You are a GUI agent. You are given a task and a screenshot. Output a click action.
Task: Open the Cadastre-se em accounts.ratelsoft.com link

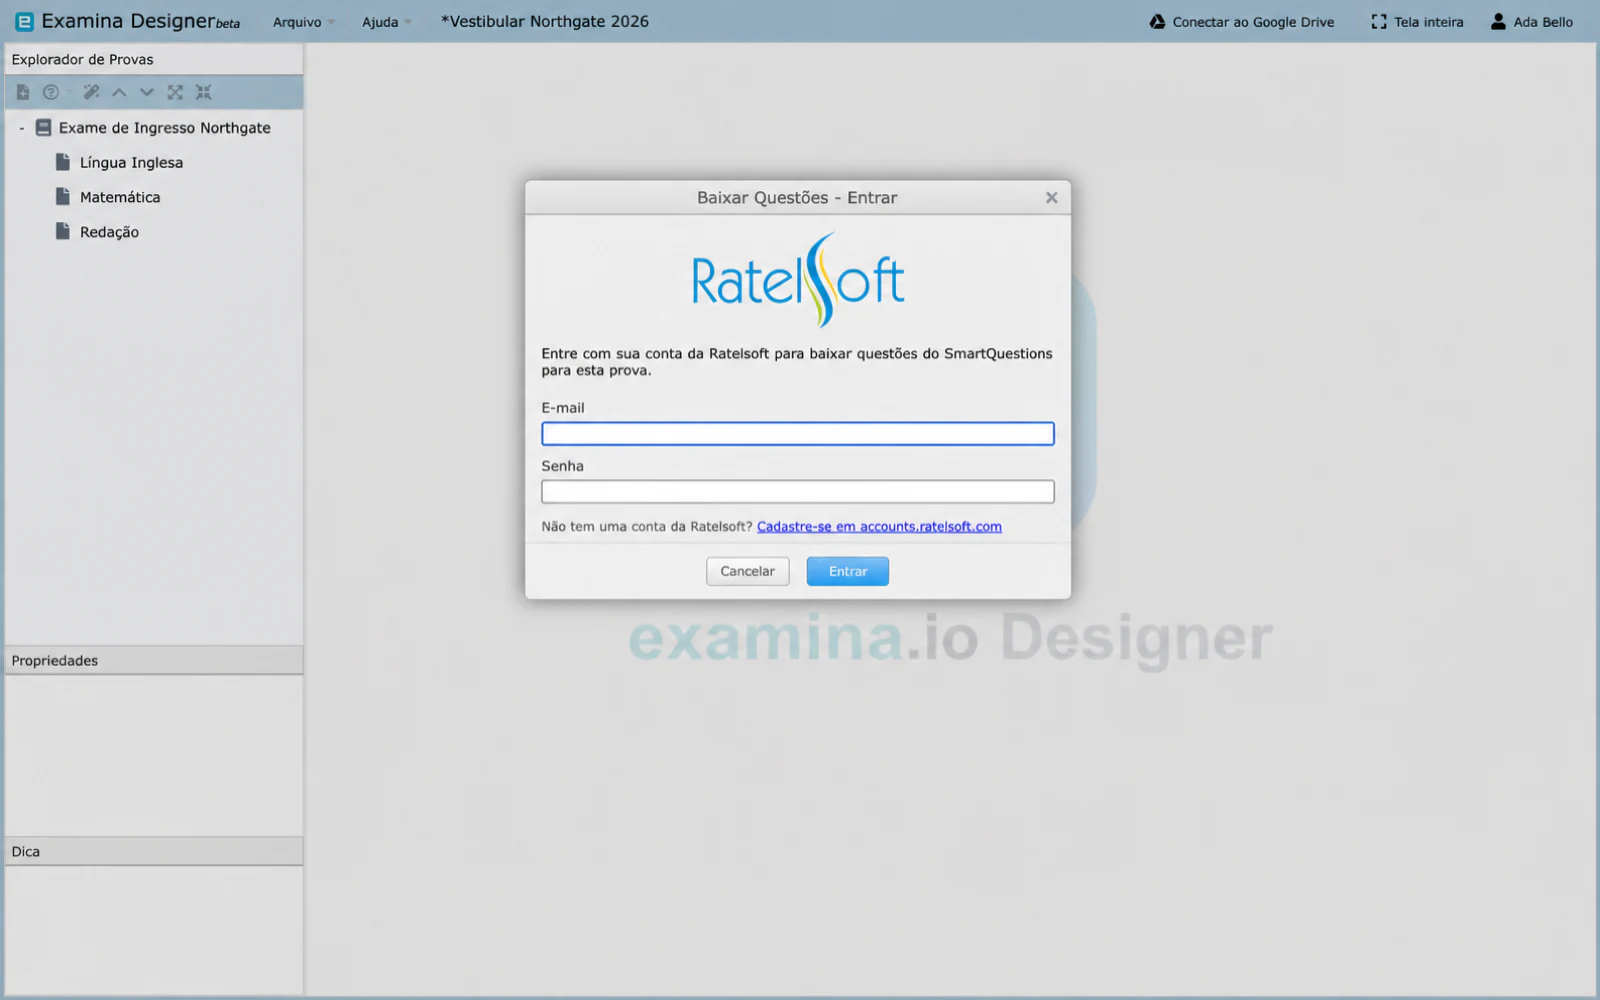[879, 526]
